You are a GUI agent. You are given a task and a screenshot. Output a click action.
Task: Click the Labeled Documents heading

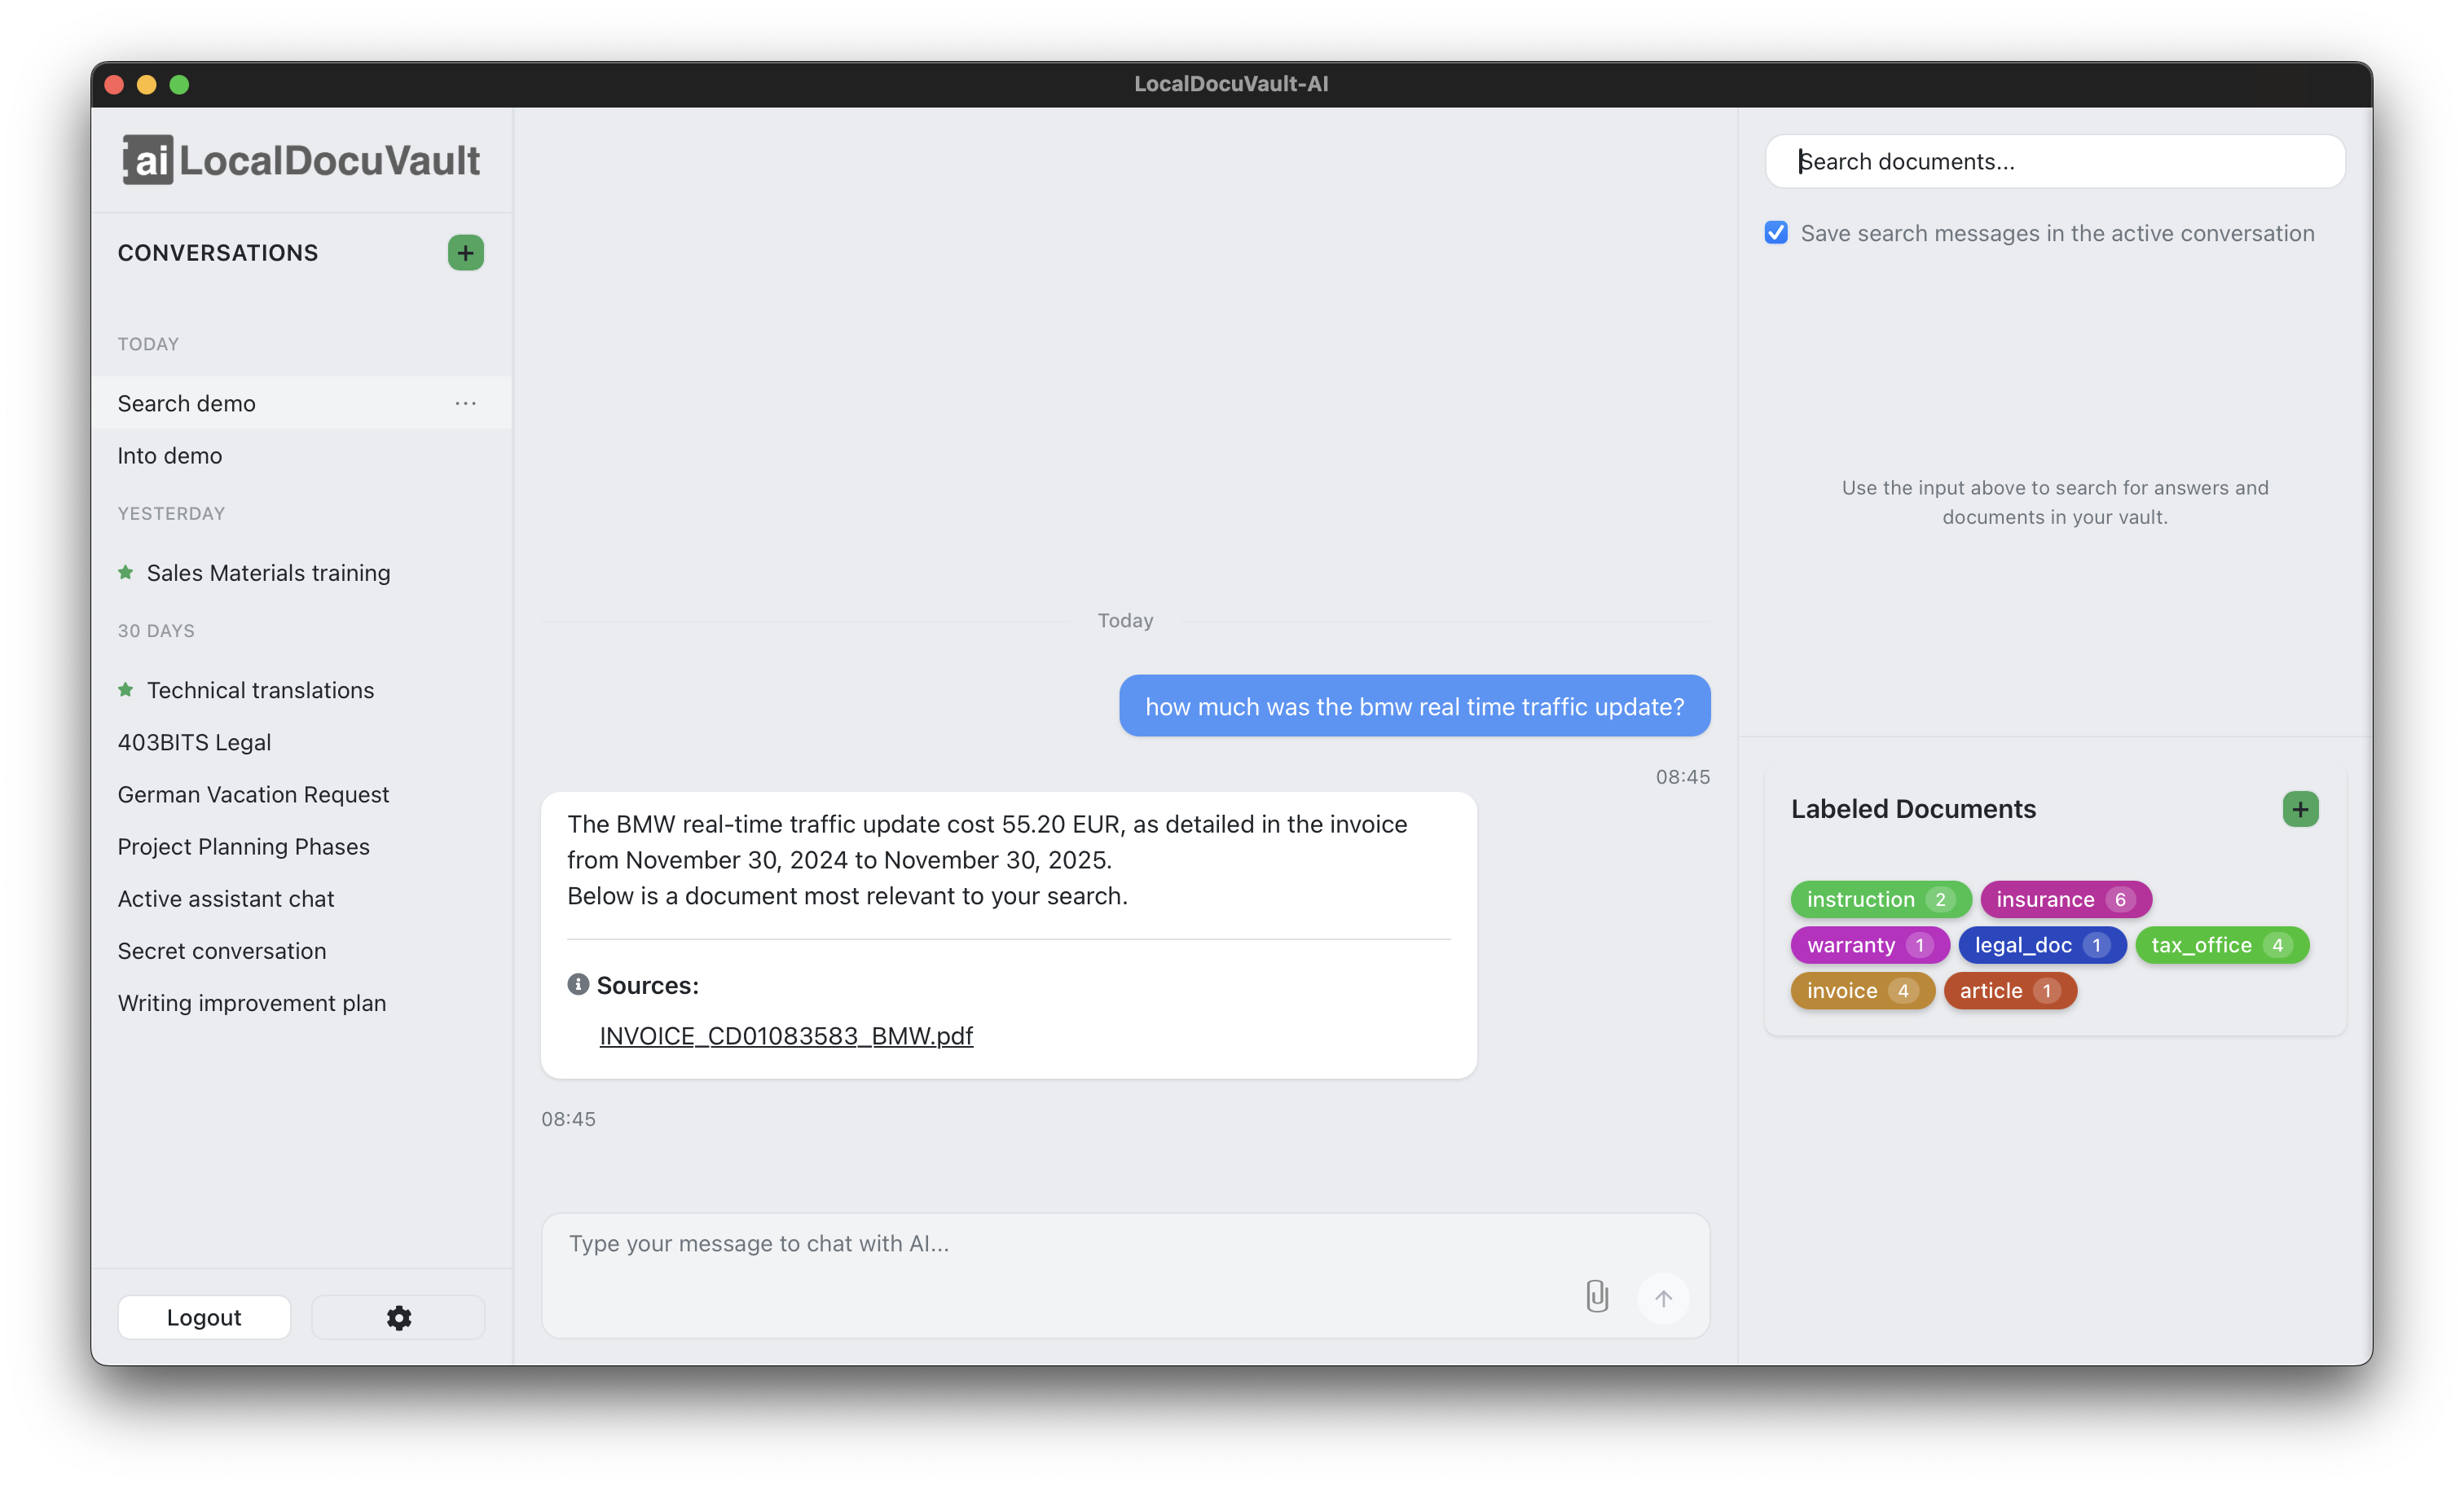(x=1913, y=809)
